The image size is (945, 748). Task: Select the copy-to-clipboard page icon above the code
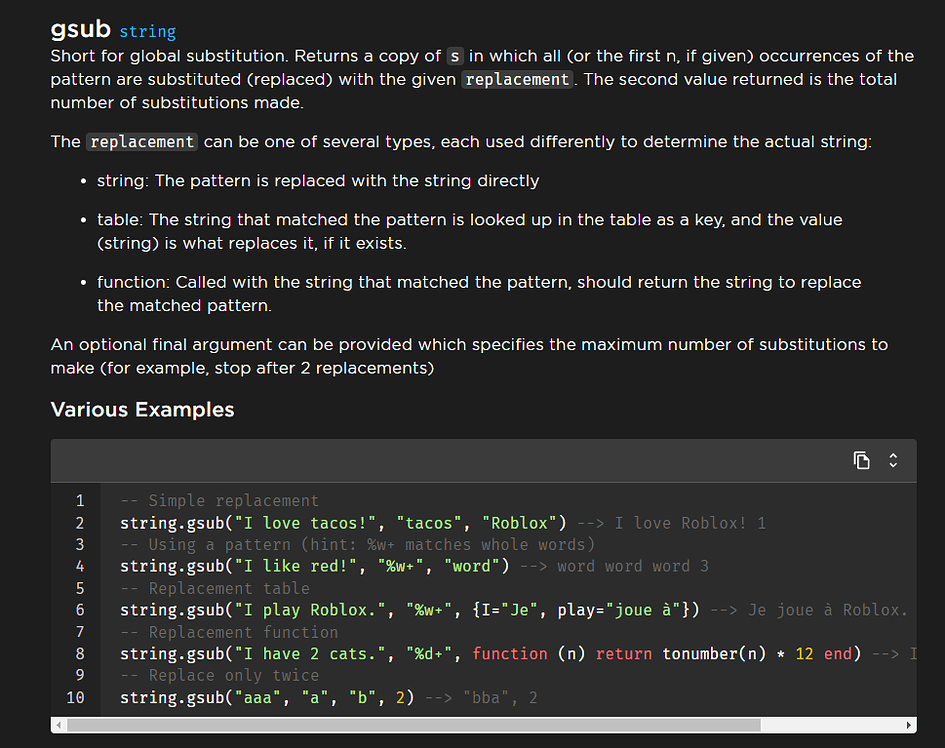(861, 460)
